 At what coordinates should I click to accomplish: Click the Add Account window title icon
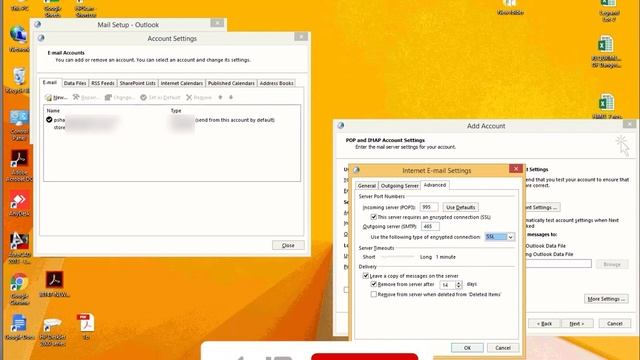pyautogui.click(x=341, y=126)
